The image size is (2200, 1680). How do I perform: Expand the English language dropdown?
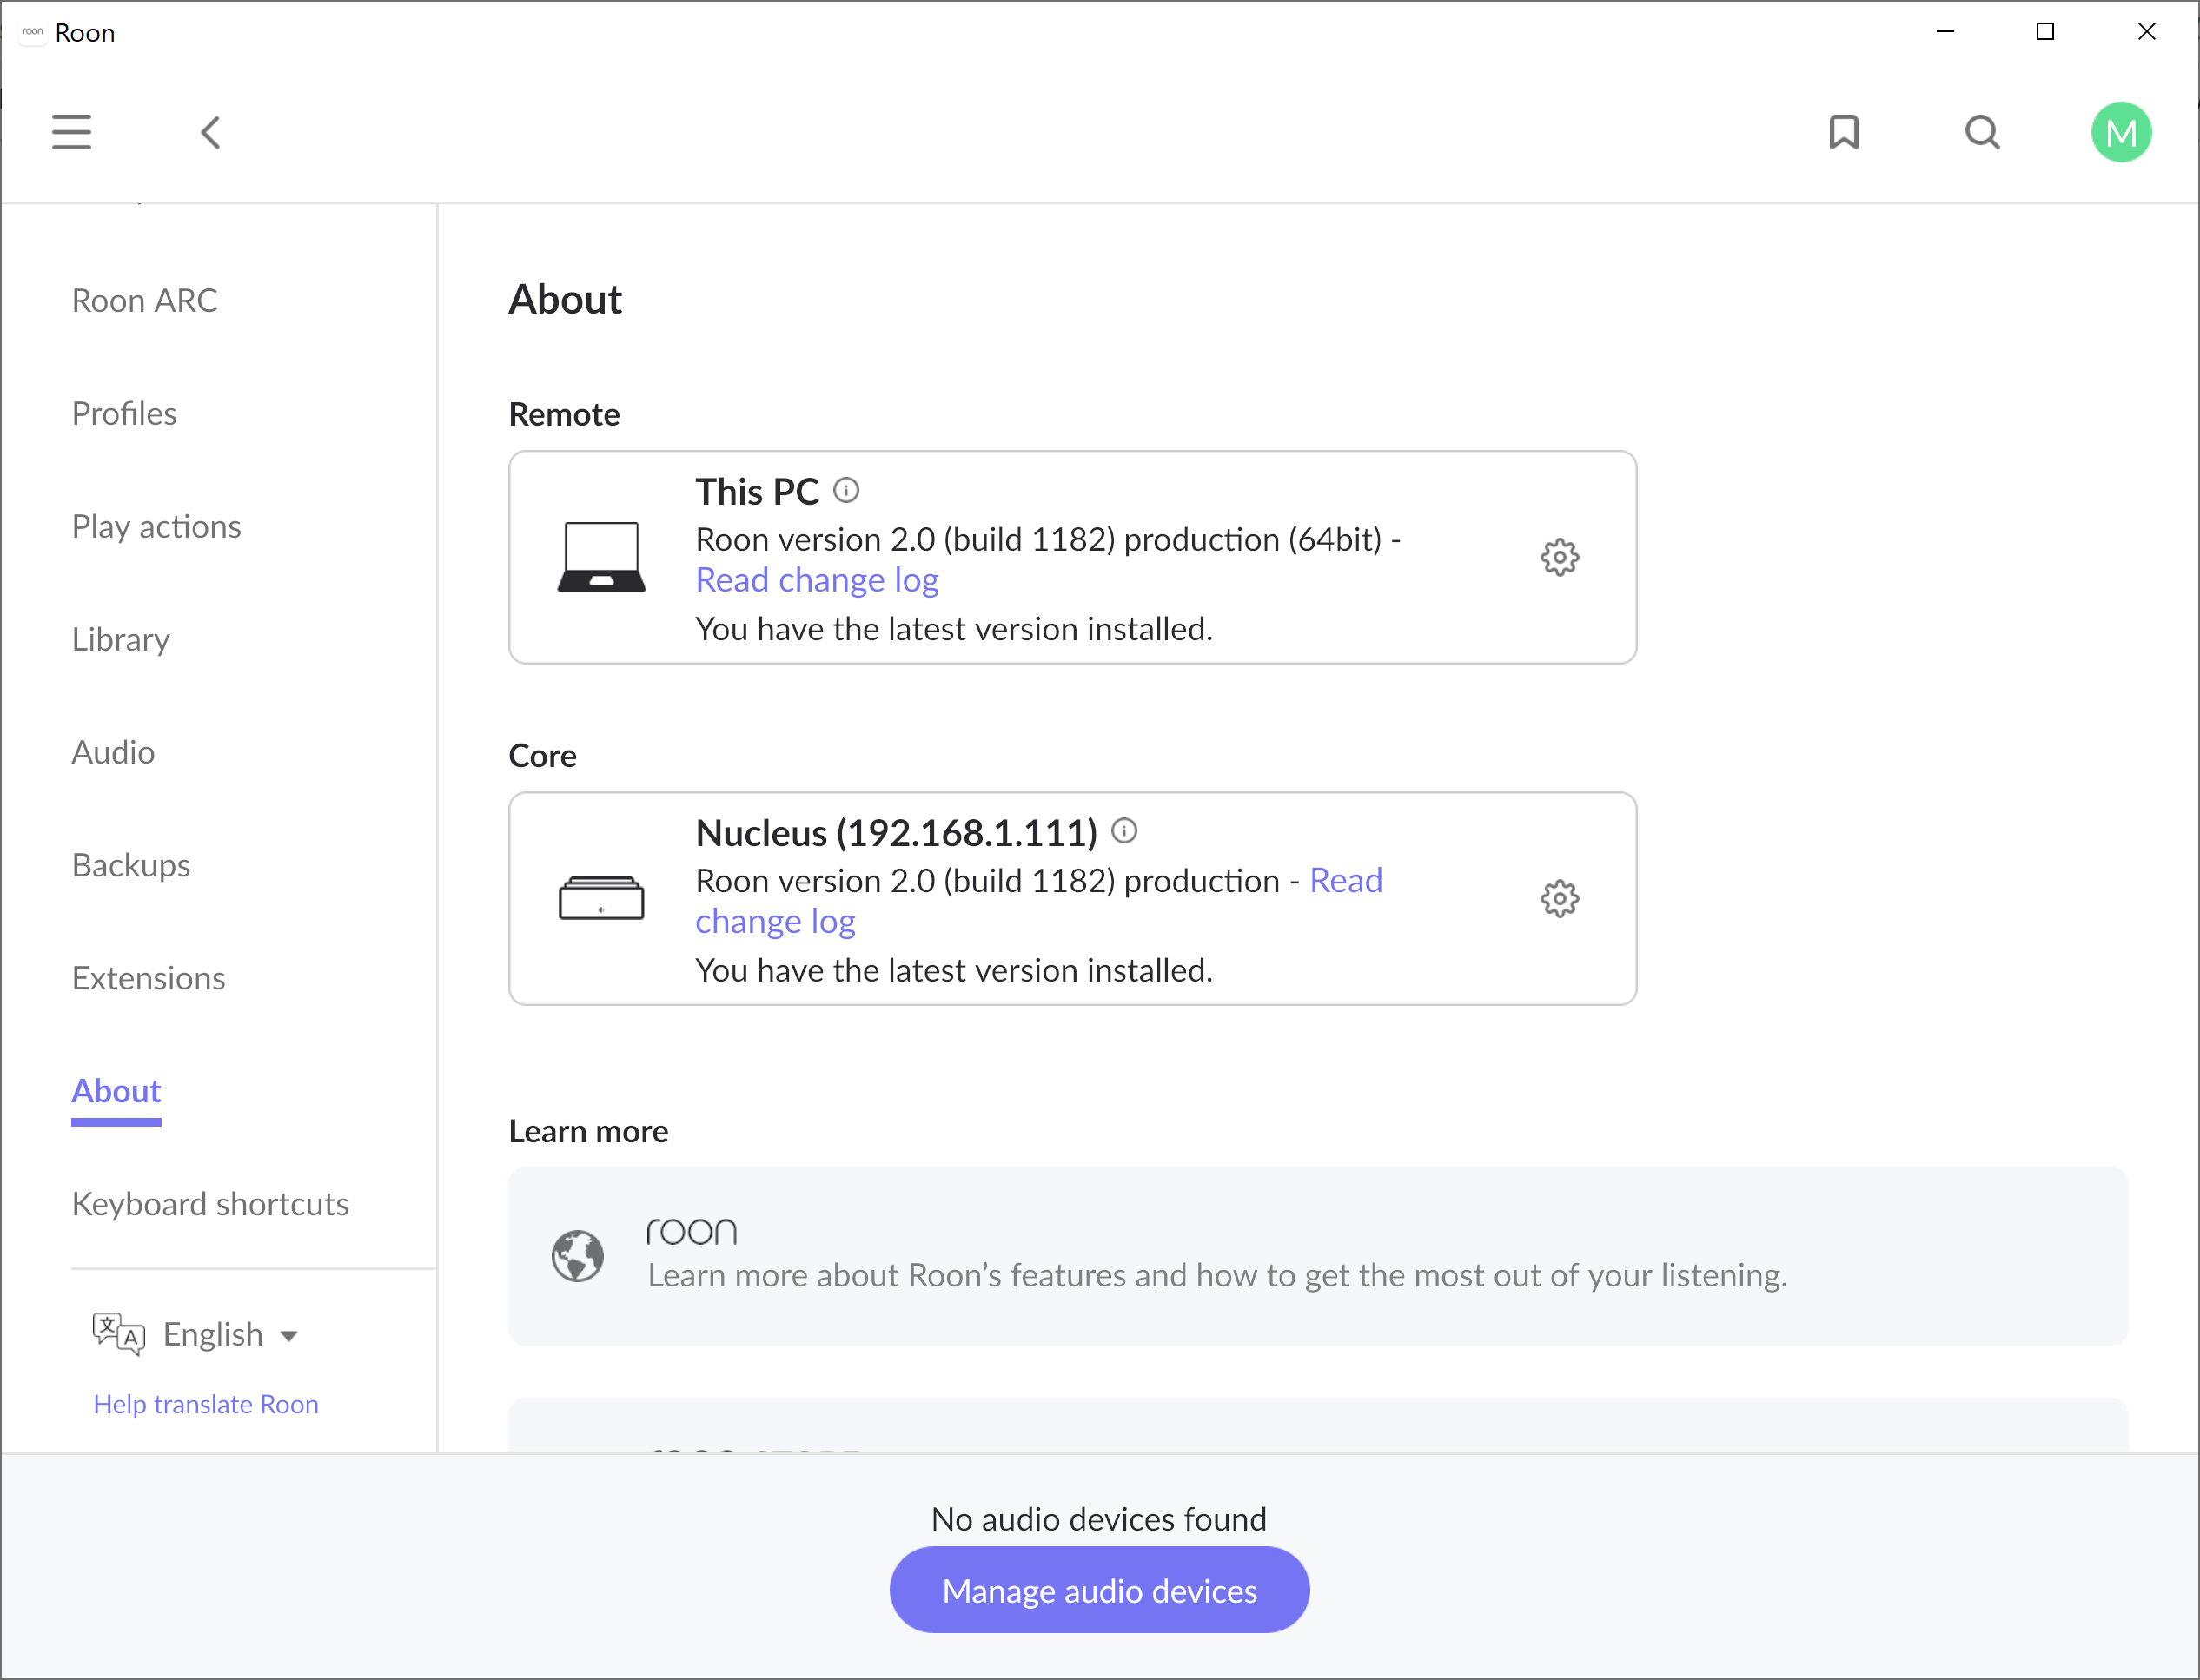pos(231,1334)
